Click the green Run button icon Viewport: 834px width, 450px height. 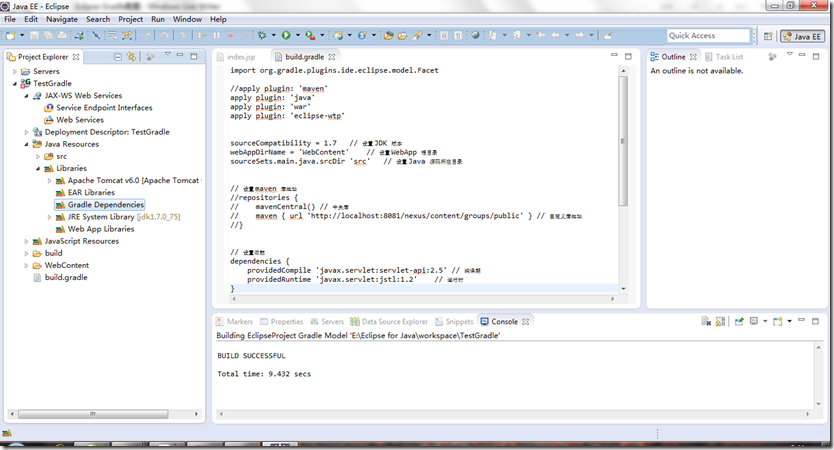[x=286, y=36]
